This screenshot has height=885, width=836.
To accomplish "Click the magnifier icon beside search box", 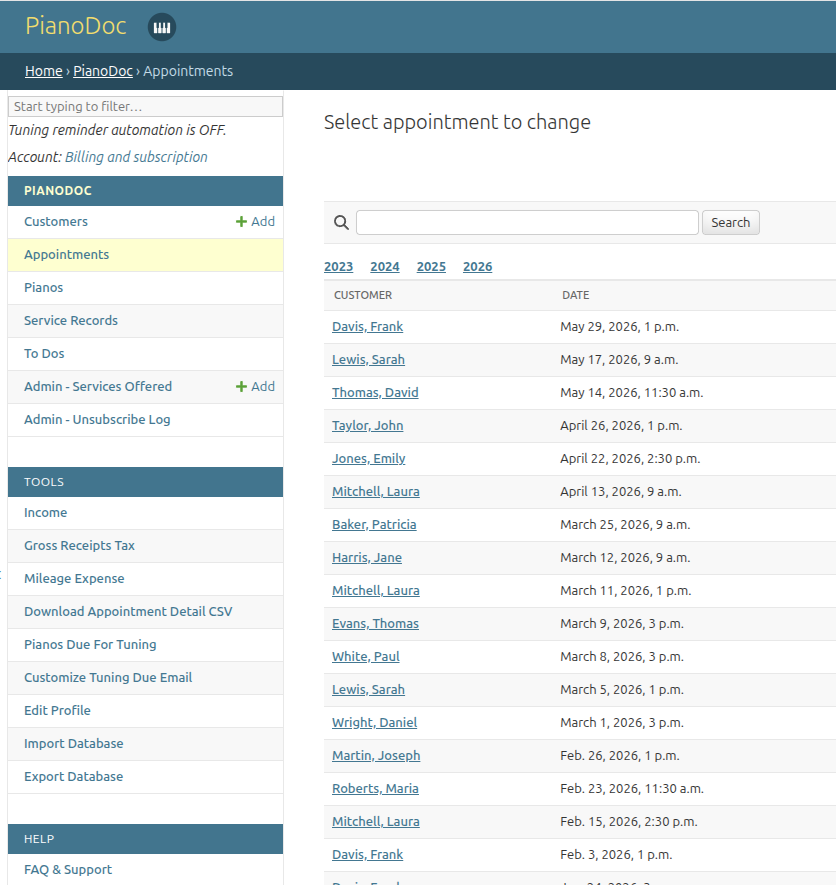I will (x=341, y=222).
